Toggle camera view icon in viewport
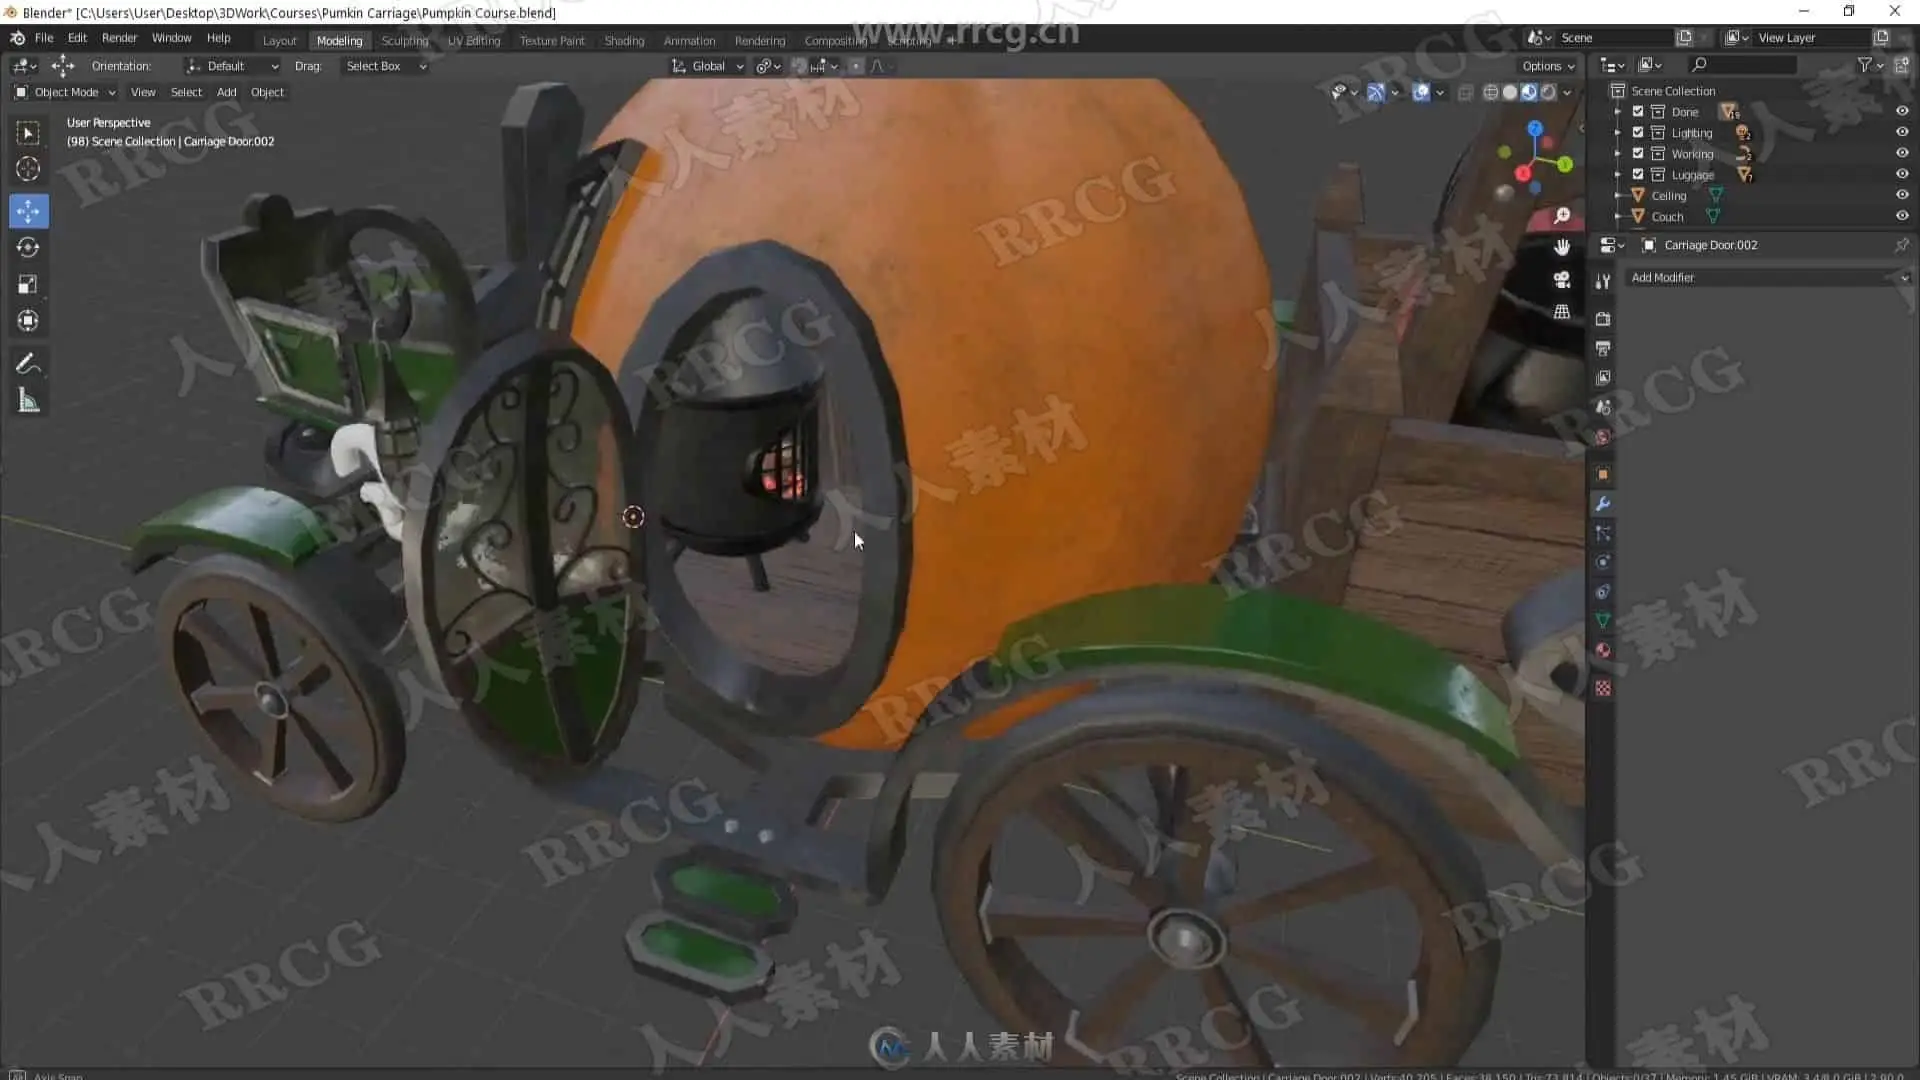The image size is (1920, 1080). tap(1561, 280)
